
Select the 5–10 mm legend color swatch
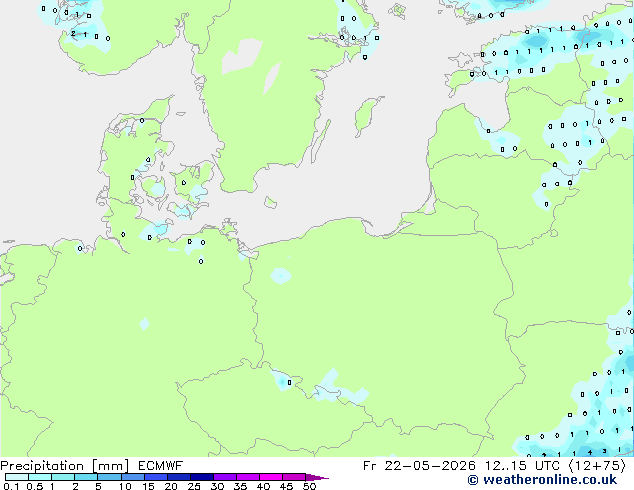tap(109, 477)
